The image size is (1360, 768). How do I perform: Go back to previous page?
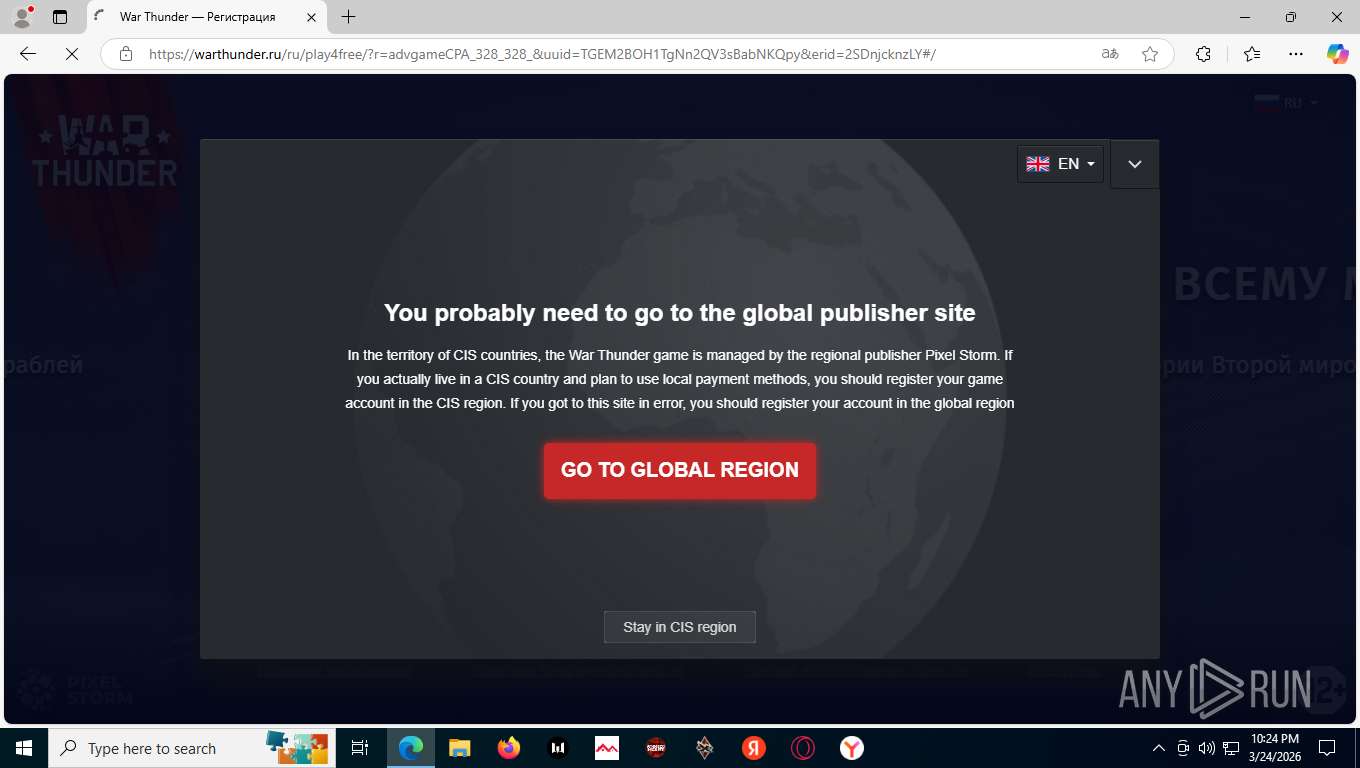tap(28, 54)
